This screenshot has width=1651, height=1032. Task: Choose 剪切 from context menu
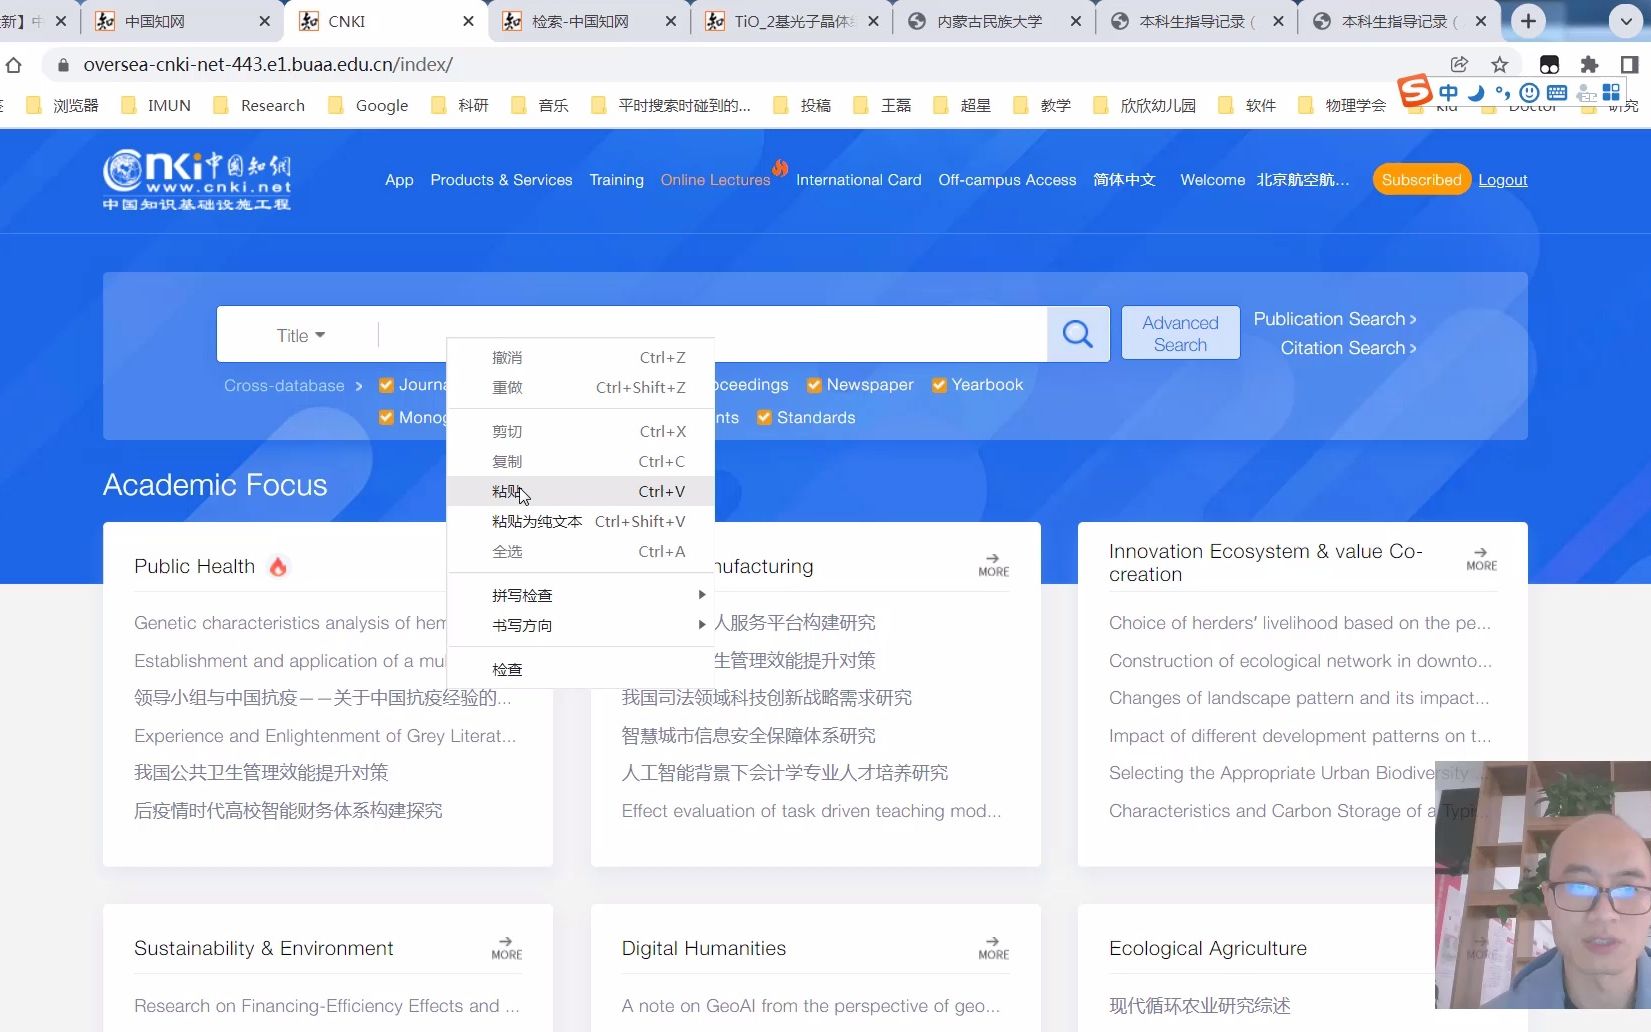coord(580,431)
